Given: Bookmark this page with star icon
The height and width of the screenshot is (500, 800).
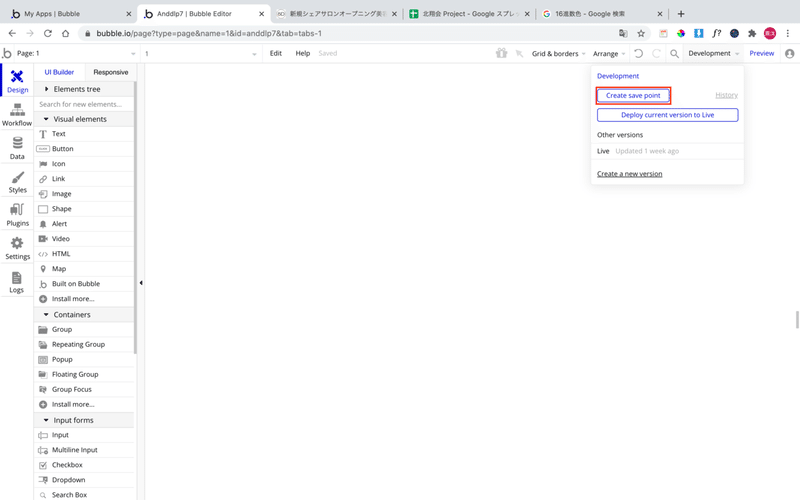Looking at the screenshot, I should coord(641,33).
